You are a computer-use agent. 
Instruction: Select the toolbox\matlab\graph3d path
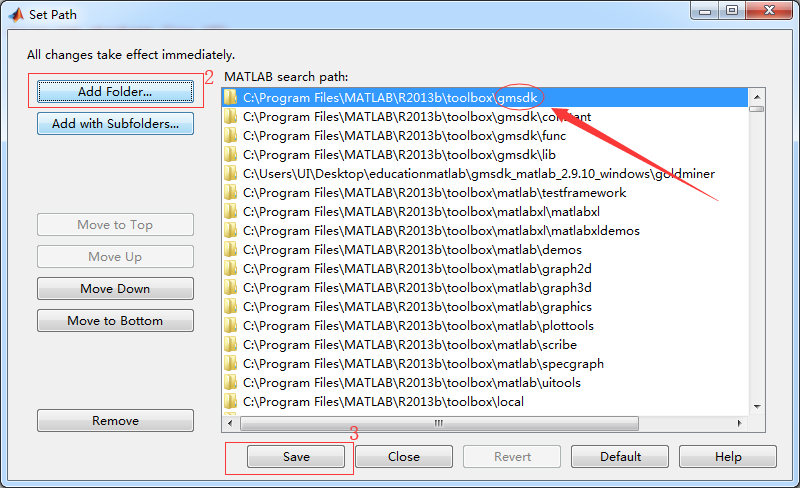point(485,288)
